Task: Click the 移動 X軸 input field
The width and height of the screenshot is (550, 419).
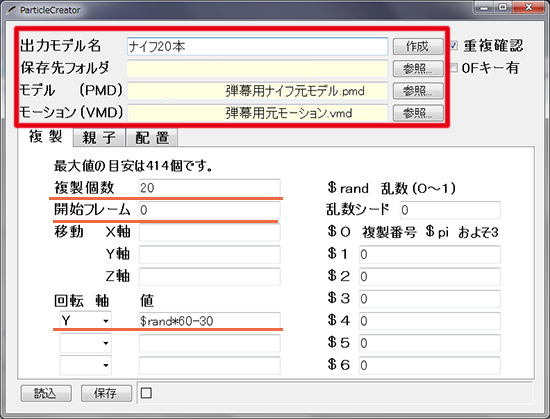Action: tap(210, 232)
